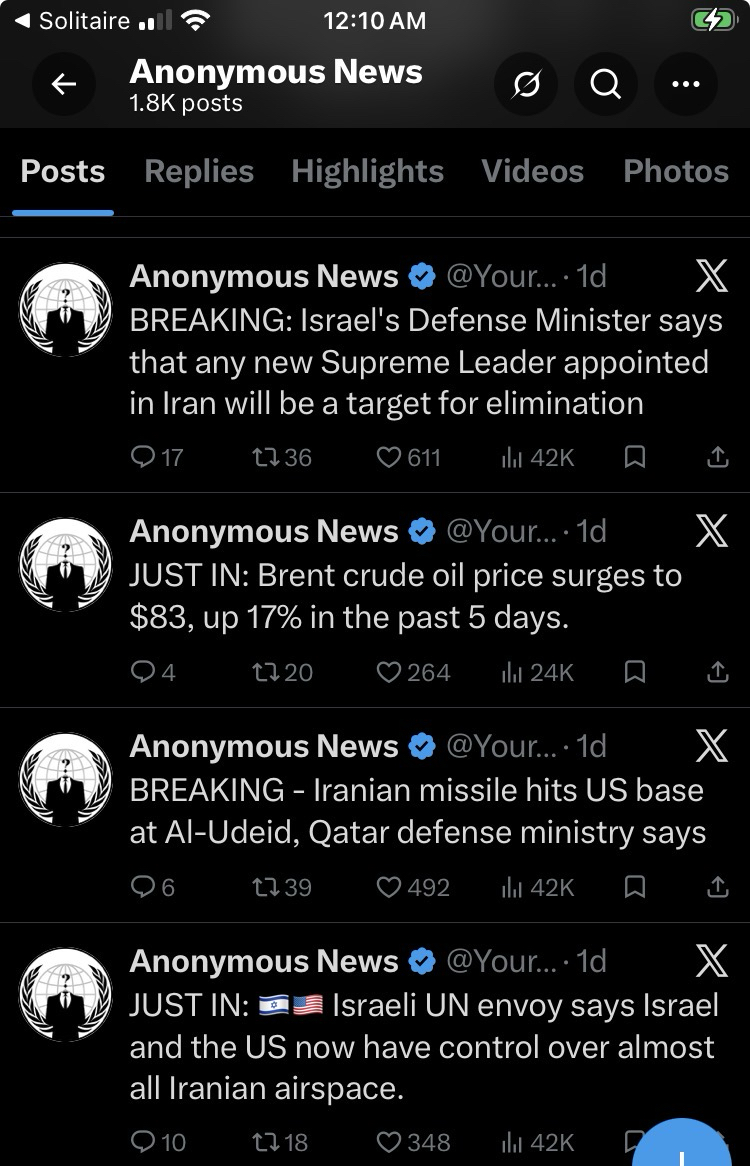Share the Israel's Defense Minister post
This screenshot has width=750, height=1166.
coord(717,458)
